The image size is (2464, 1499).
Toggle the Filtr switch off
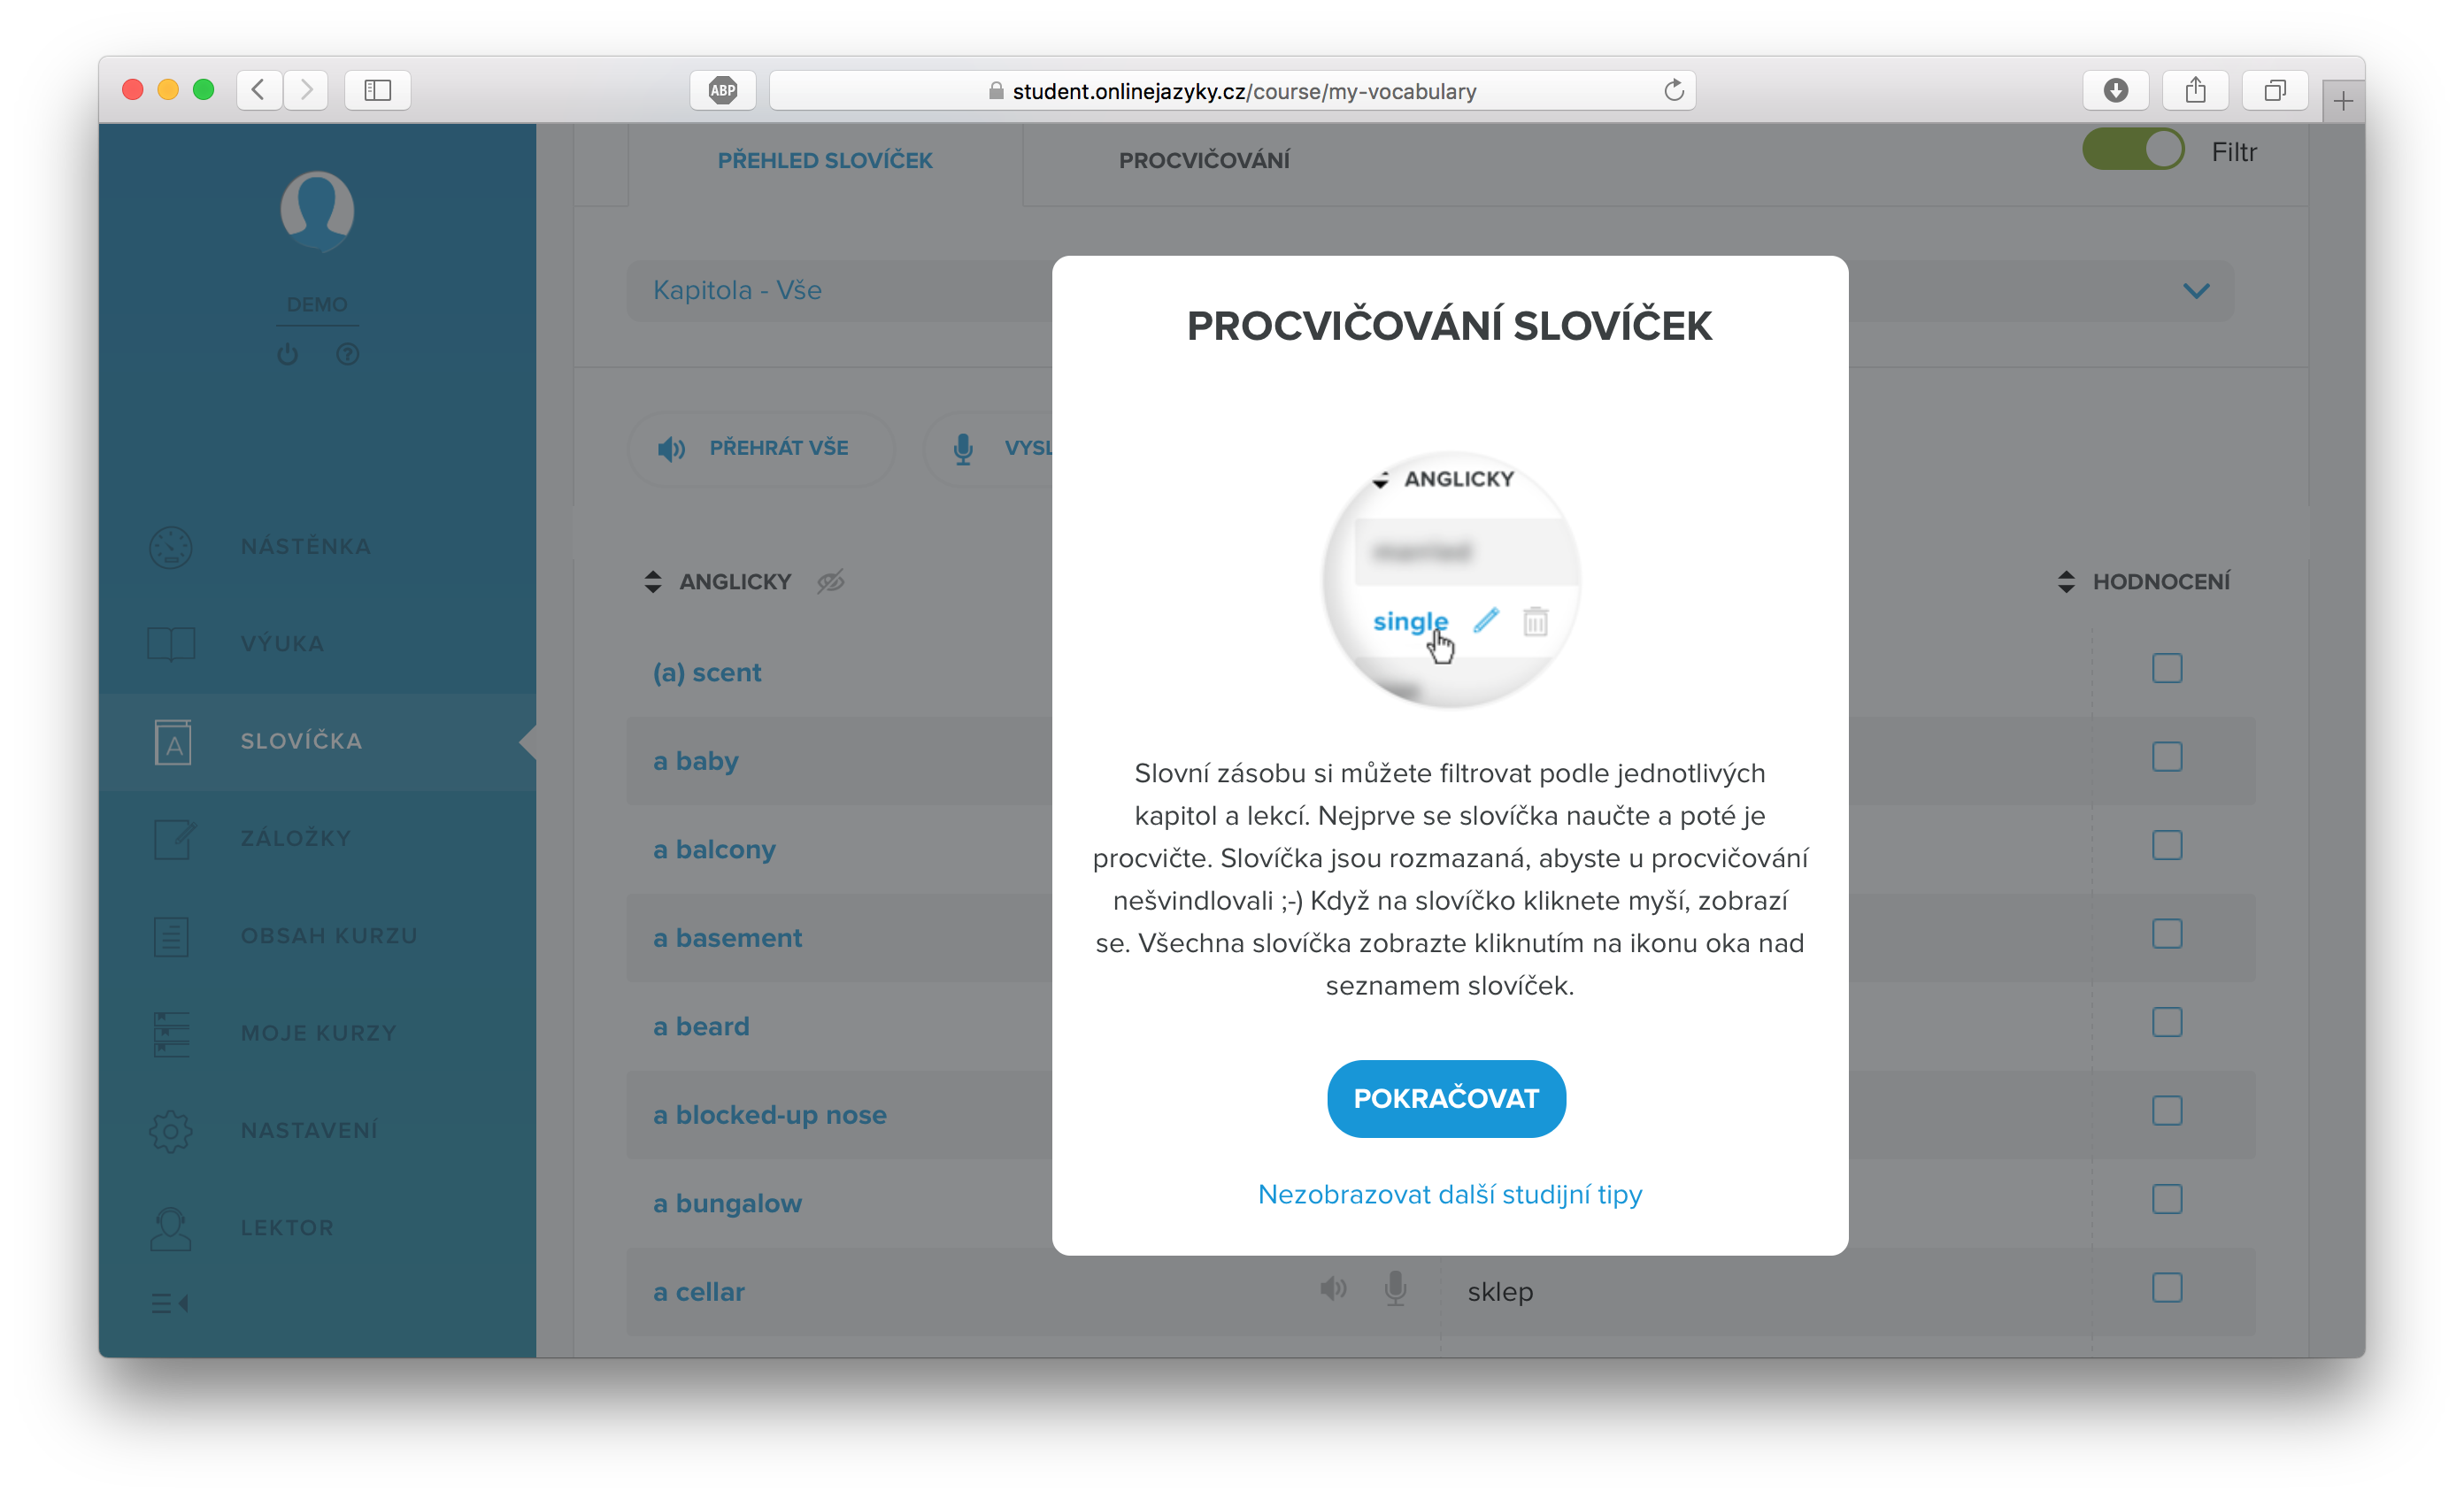click(2133, 150)
